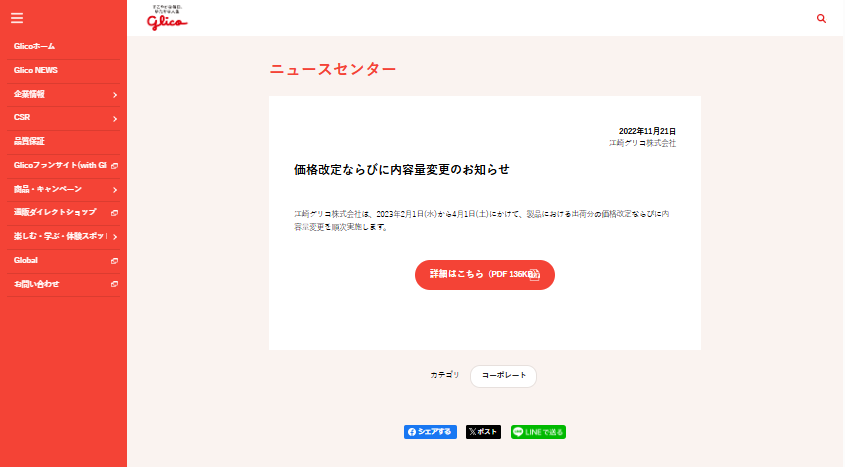Click the Glico logo
This screenshot has width=845, height=467.
pyautogui.click(x=167, y=19)
